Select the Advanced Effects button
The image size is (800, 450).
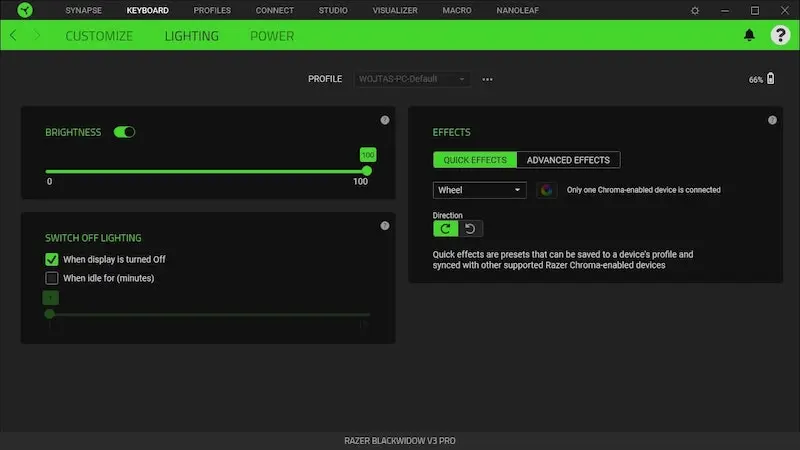pyautogui.click(x=569, y=160)
